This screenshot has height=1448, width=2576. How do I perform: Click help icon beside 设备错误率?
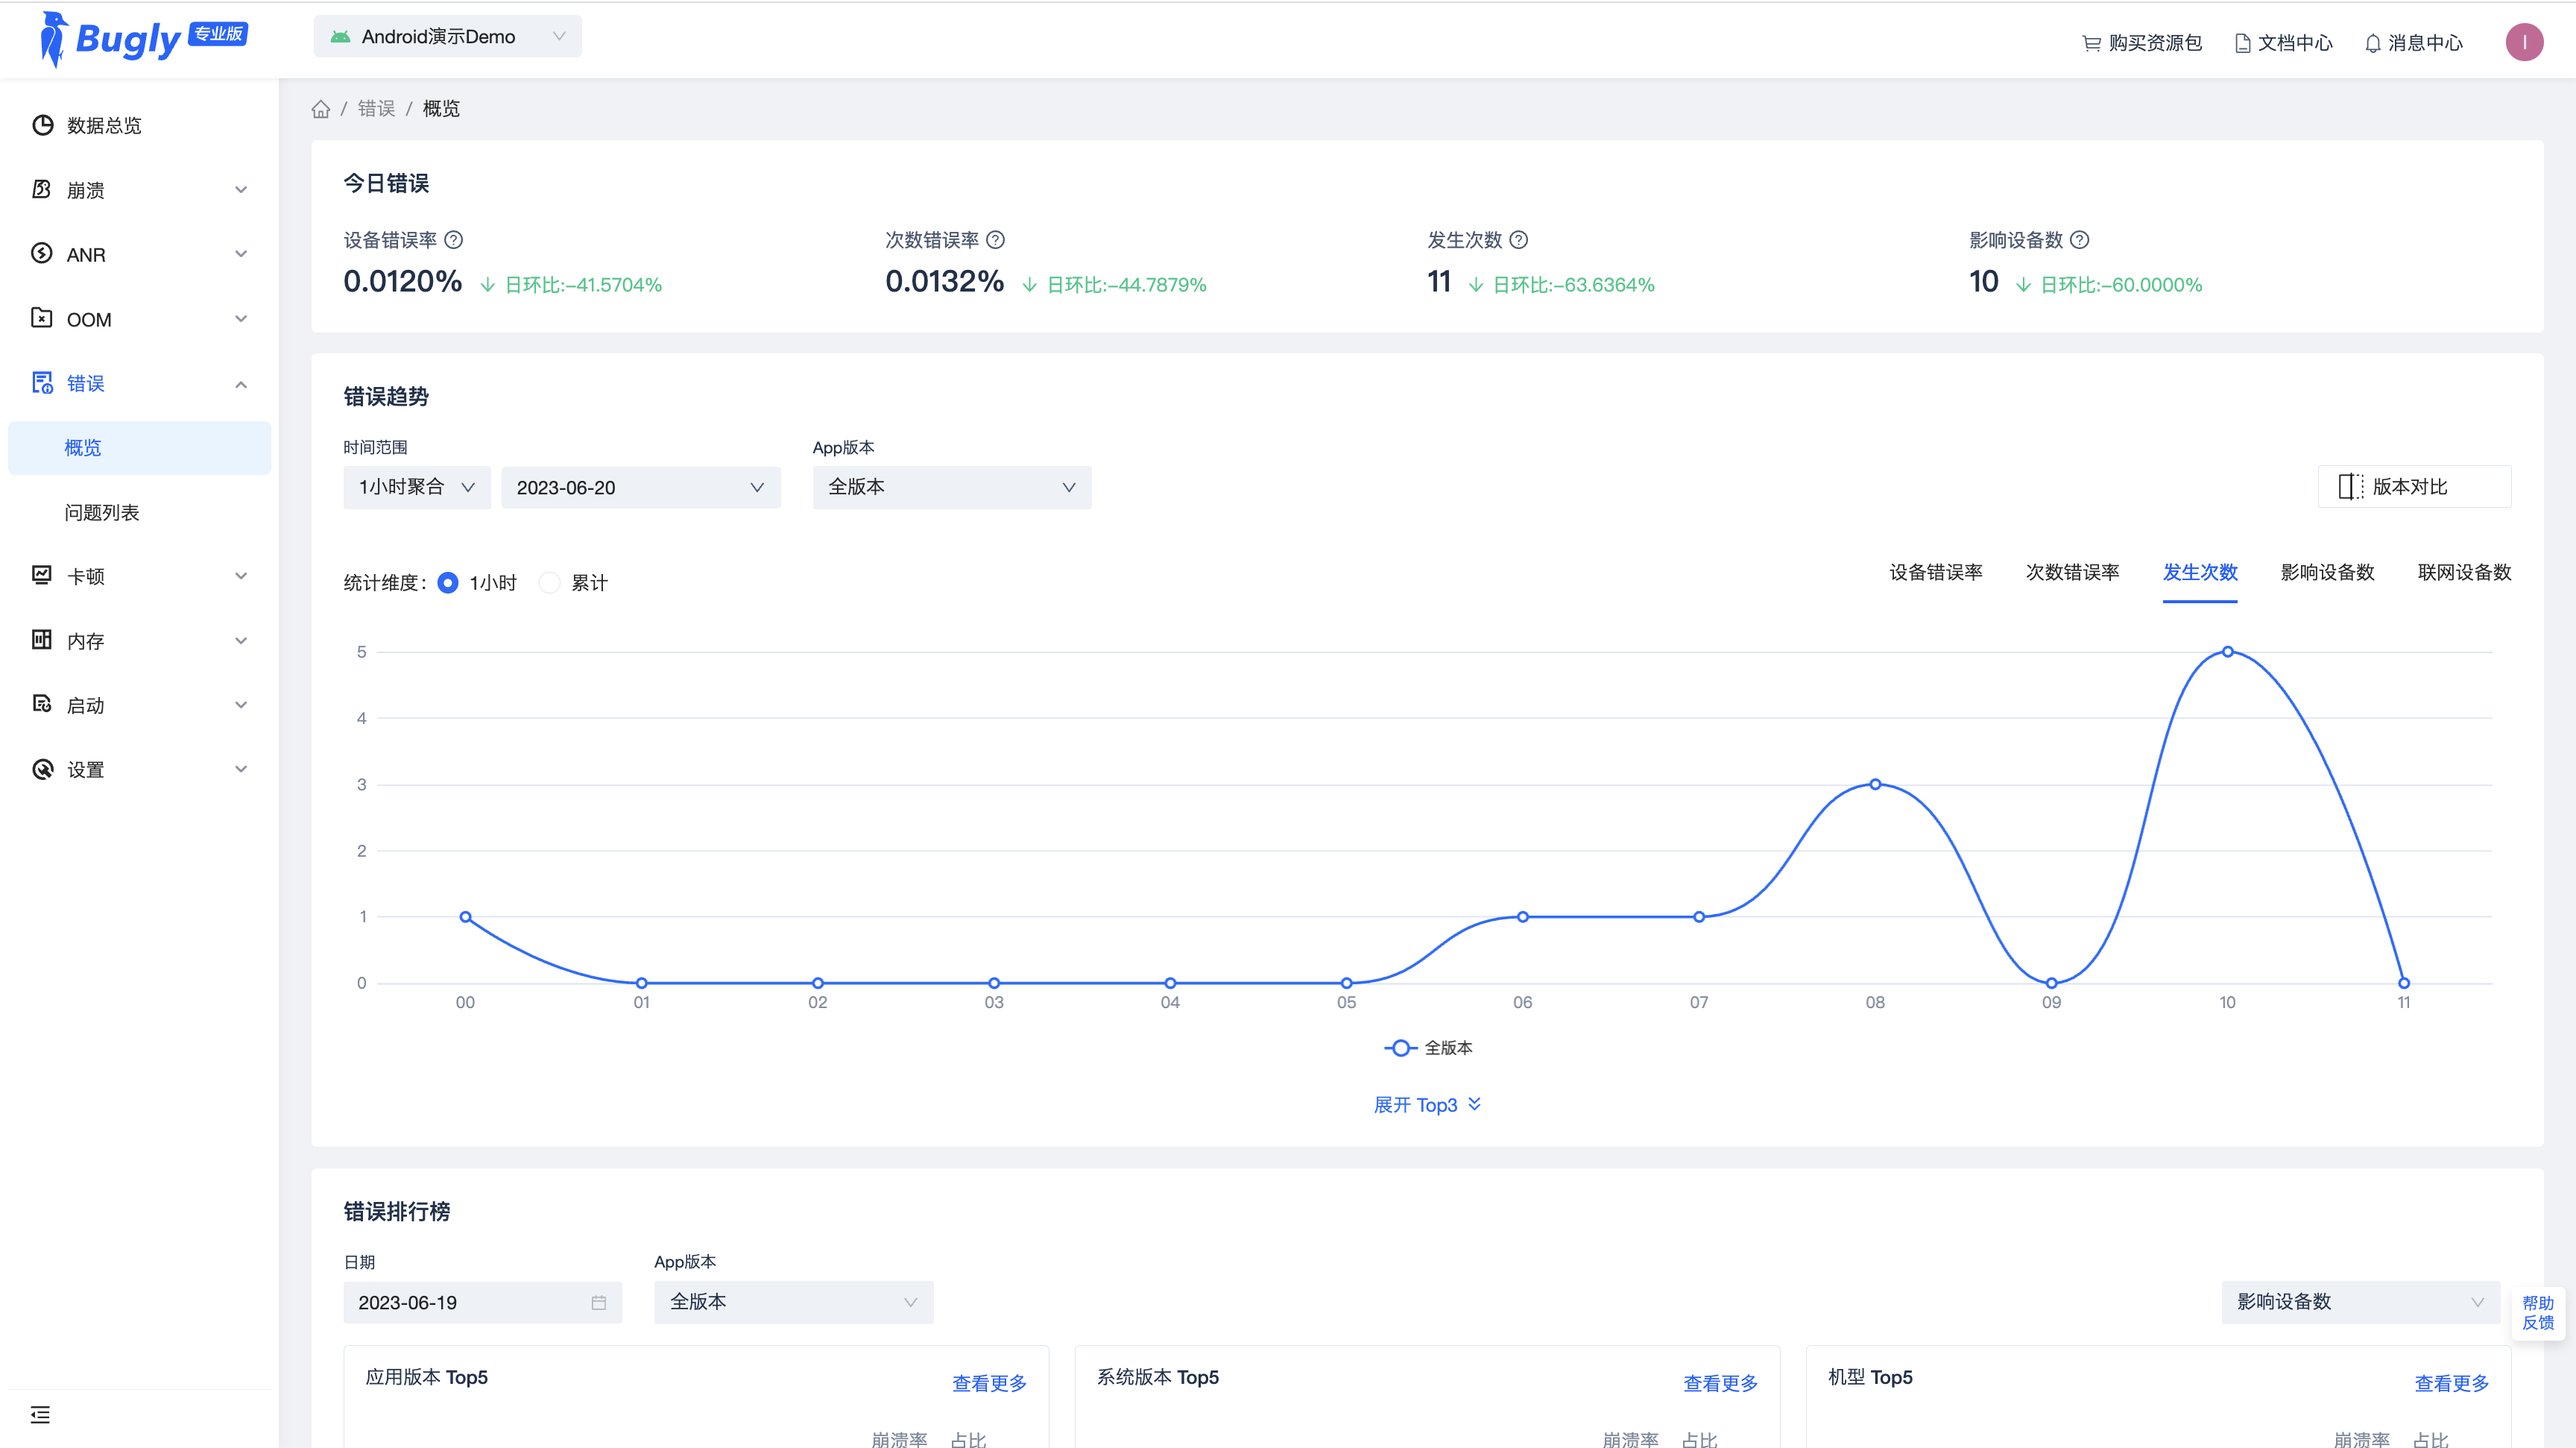coord(453,240)
